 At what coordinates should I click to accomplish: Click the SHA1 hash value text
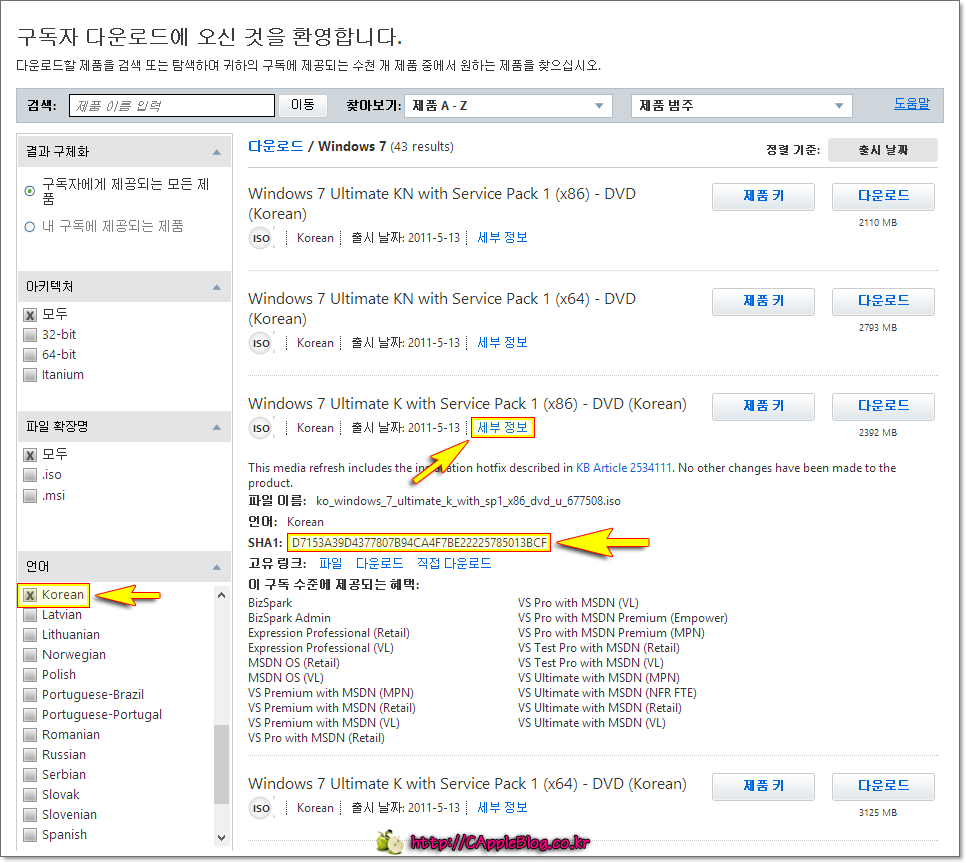419,543
